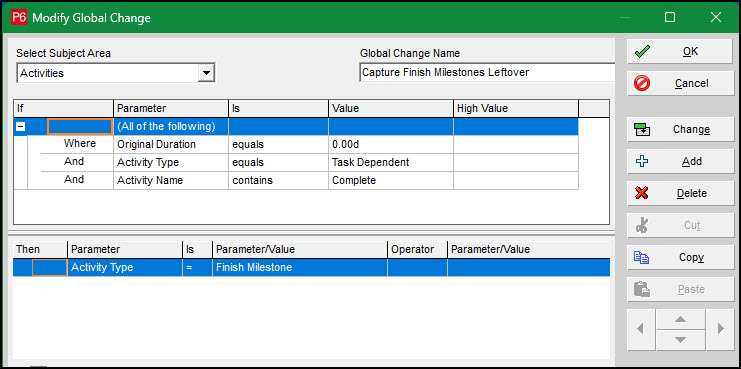
Task: Click the High Value column header
Action: 516,109
